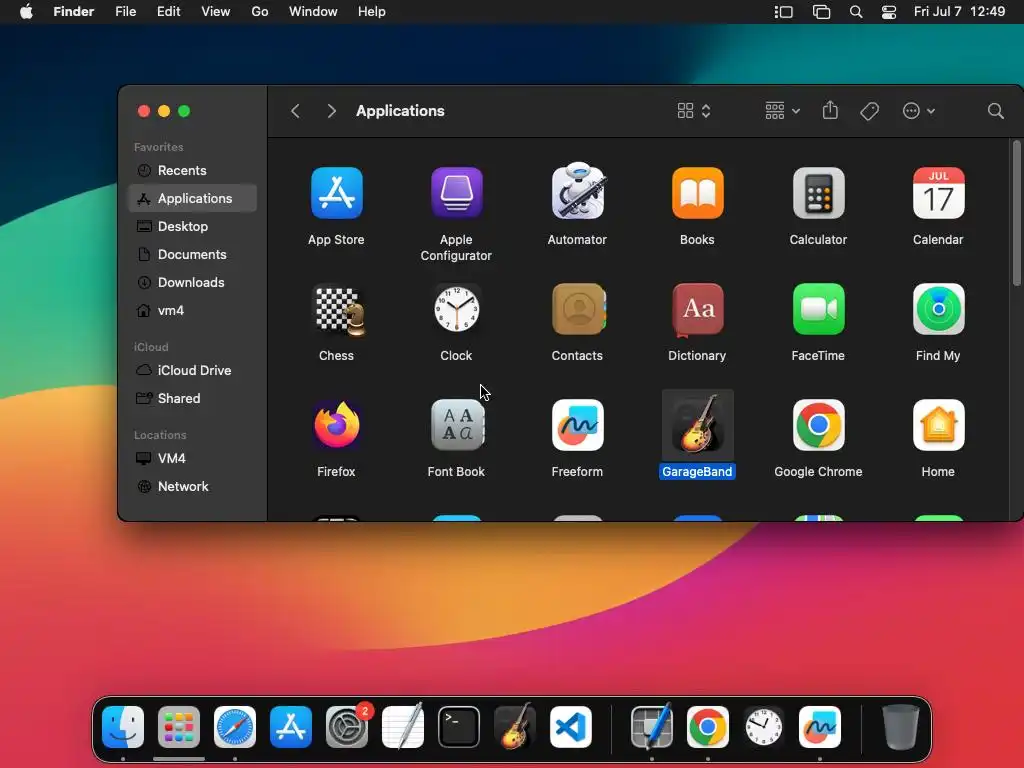Open the Group By dropdown in toolbar
This screenshot has height=768, width=1024.
782,111
